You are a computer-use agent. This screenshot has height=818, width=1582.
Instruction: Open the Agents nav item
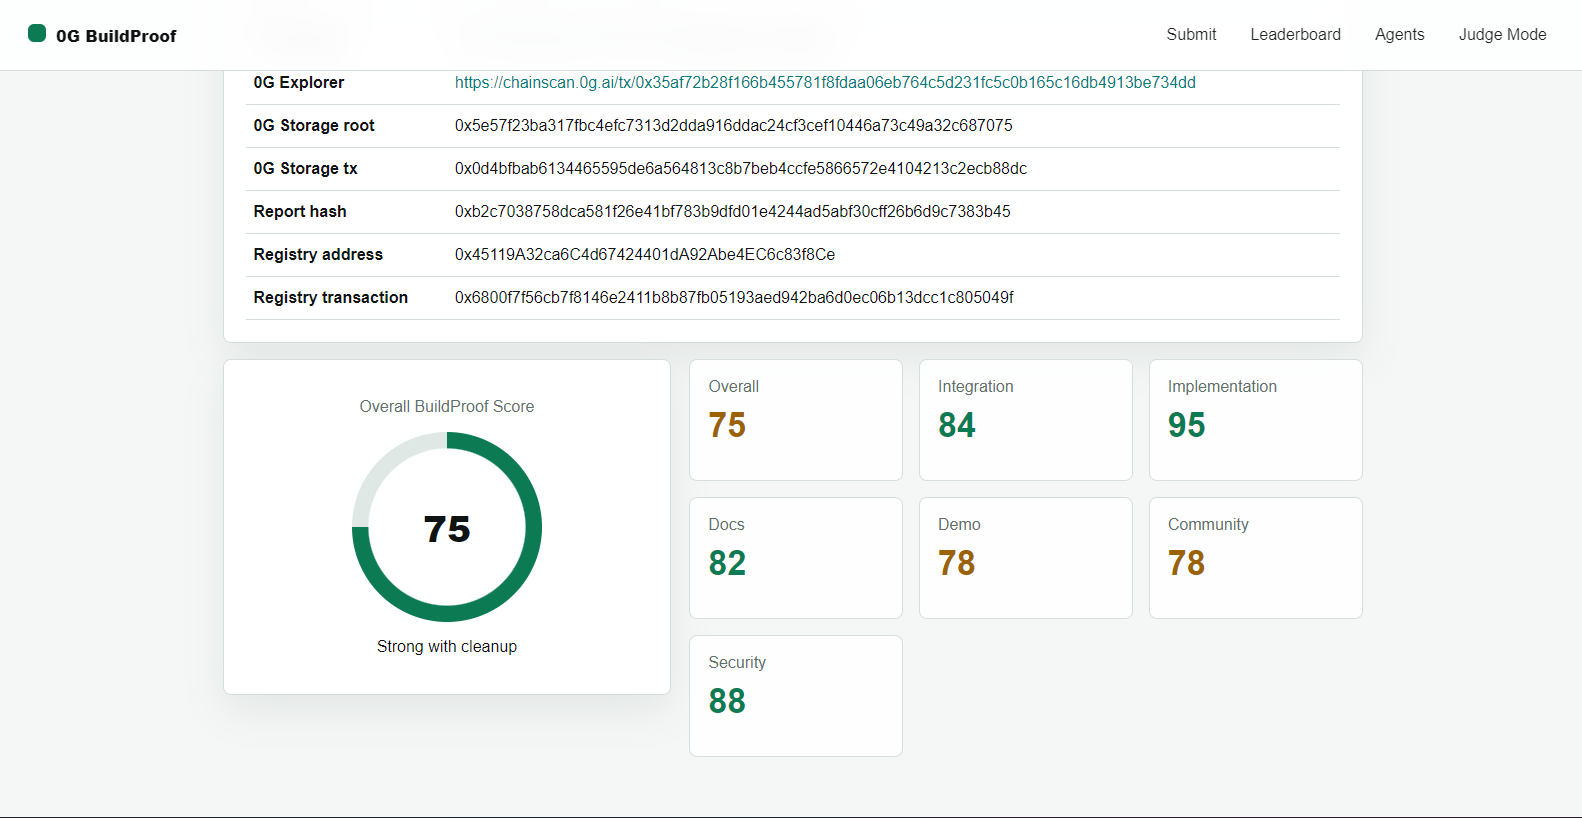click(x=1399, y=34)
